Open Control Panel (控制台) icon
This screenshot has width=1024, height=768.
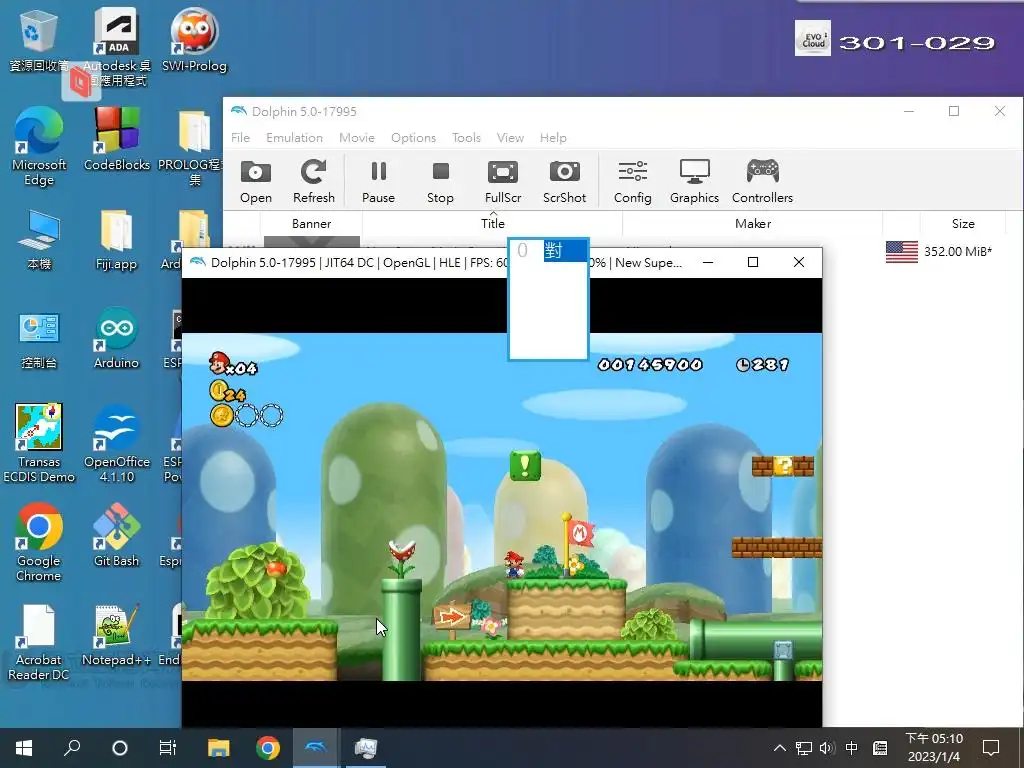(x=39, y=340)
